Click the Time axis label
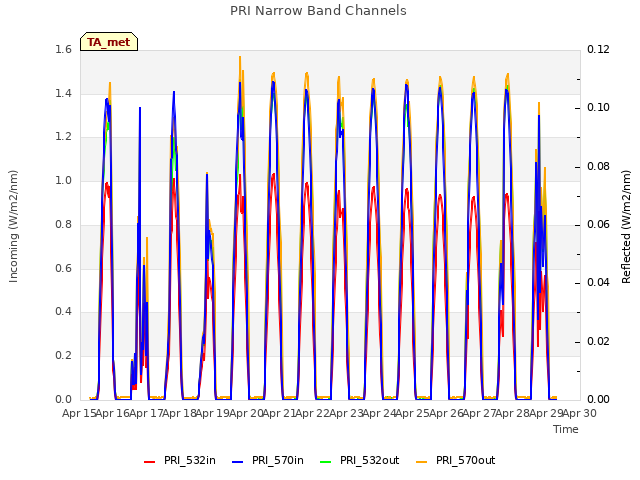This screenshot has height=480, width=640. (566, 429)
